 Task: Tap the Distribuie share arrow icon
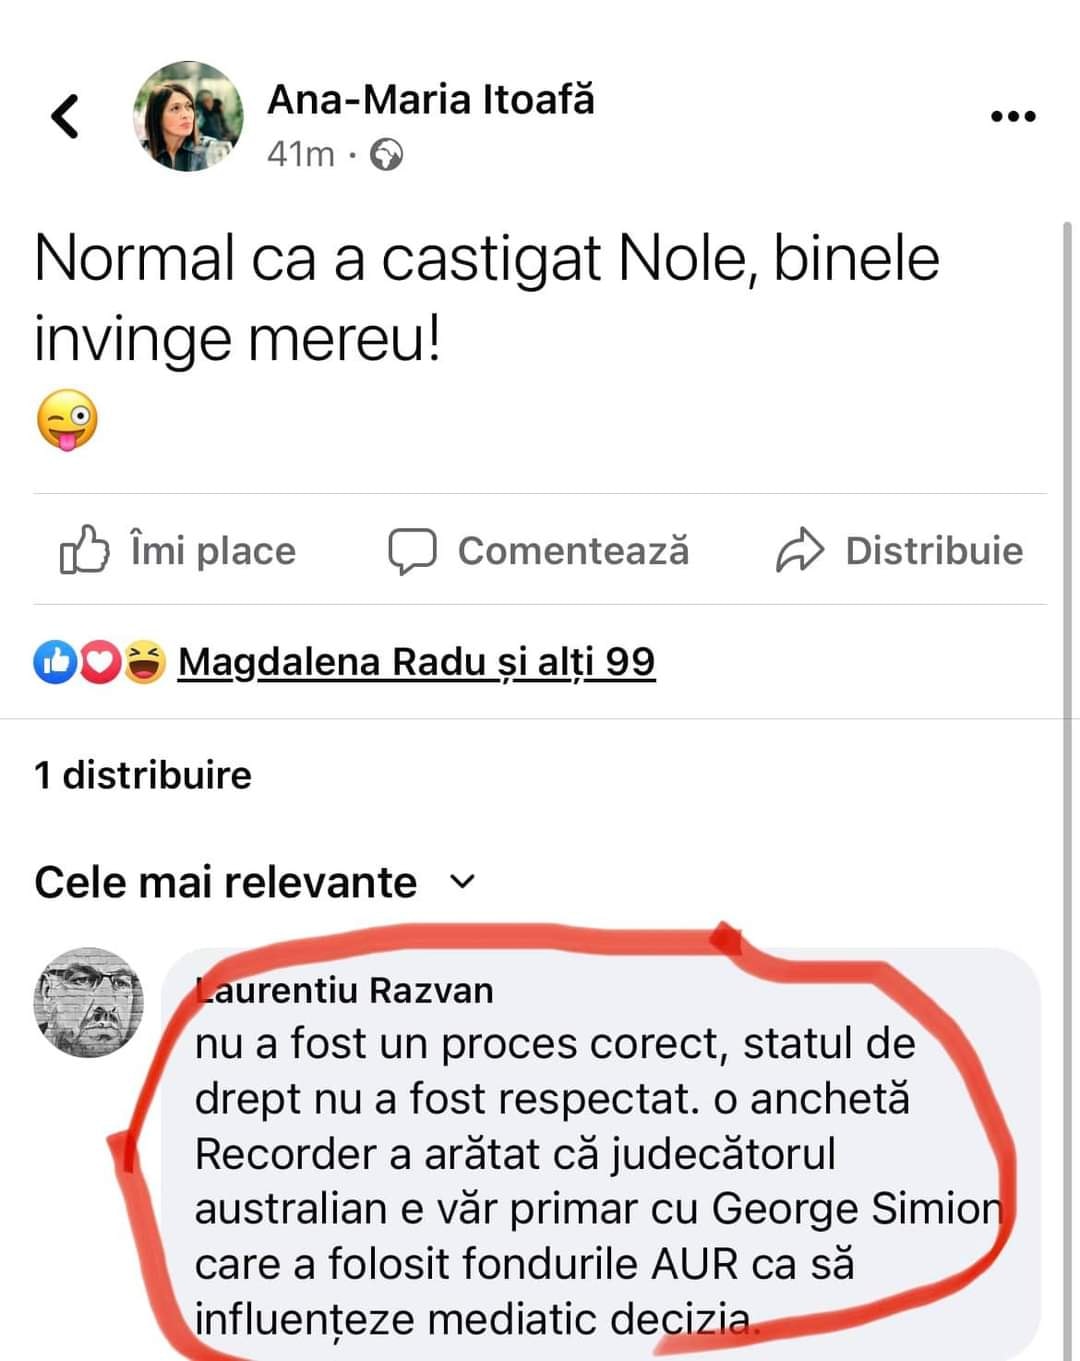pyautogui.click(x=799, y=550)
